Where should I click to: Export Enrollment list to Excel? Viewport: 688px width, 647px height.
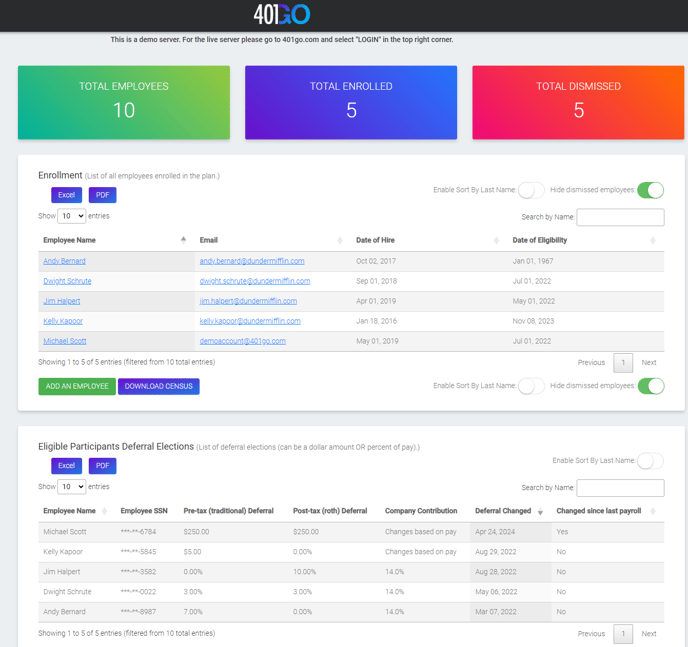(x=66, y=195)
